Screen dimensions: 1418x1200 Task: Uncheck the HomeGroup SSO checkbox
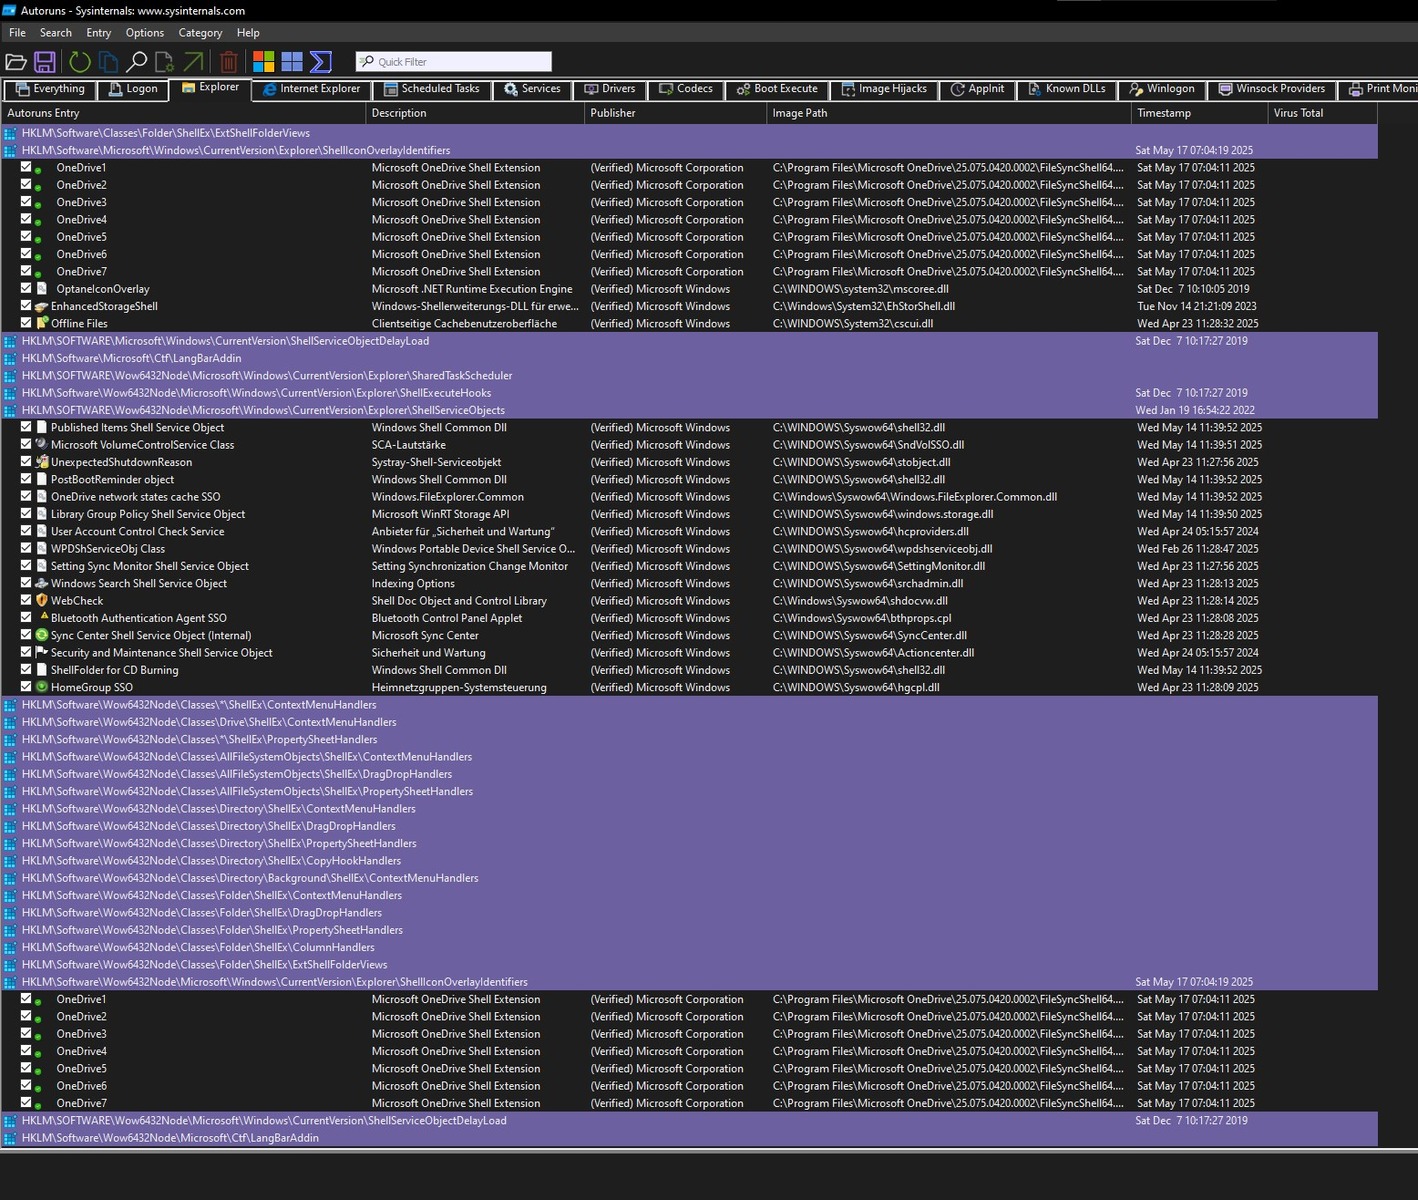point(27,687)
